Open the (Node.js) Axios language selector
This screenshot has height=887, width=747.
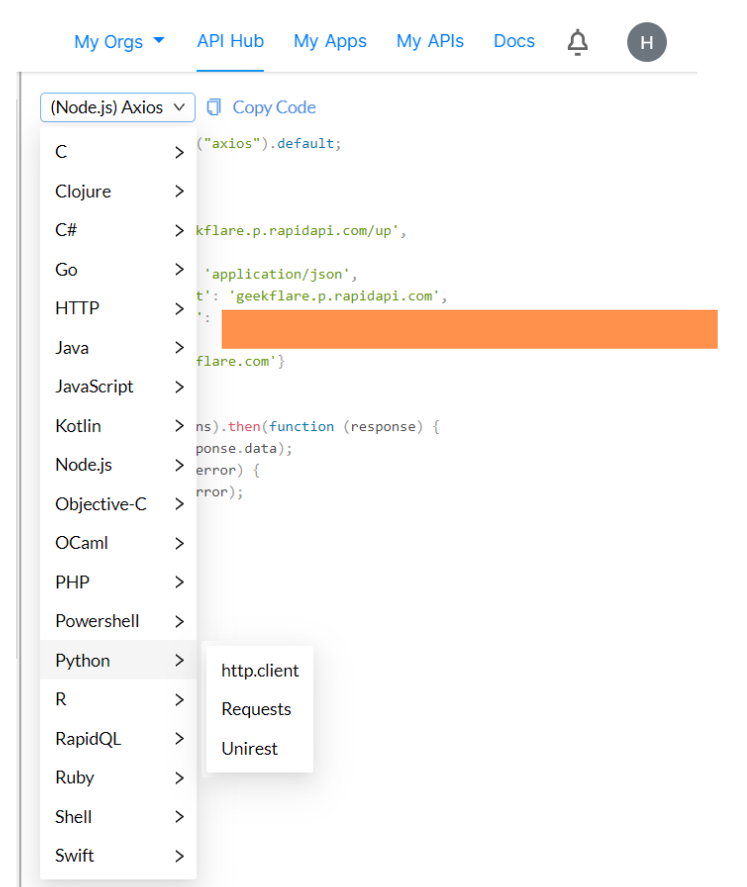[118, 107]
